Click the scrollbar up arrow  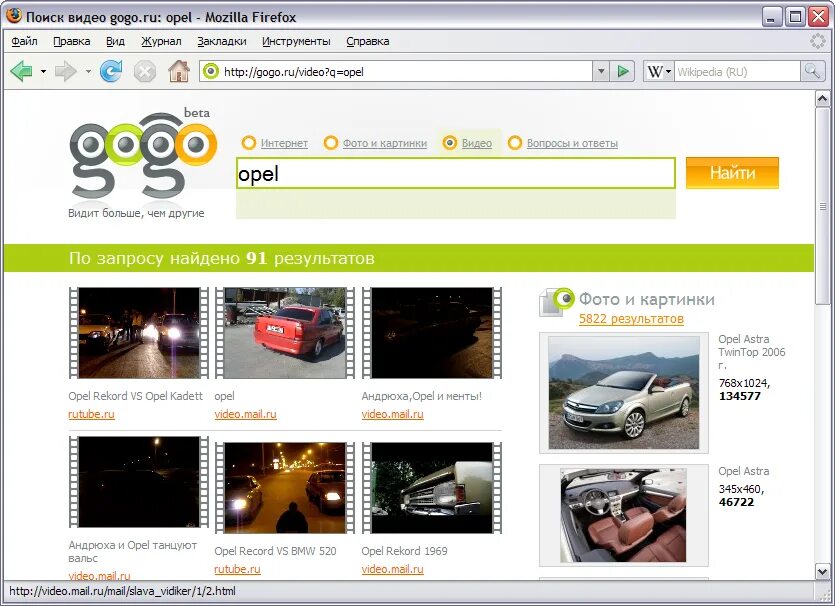pyautogui.click(x=822, y=99)
